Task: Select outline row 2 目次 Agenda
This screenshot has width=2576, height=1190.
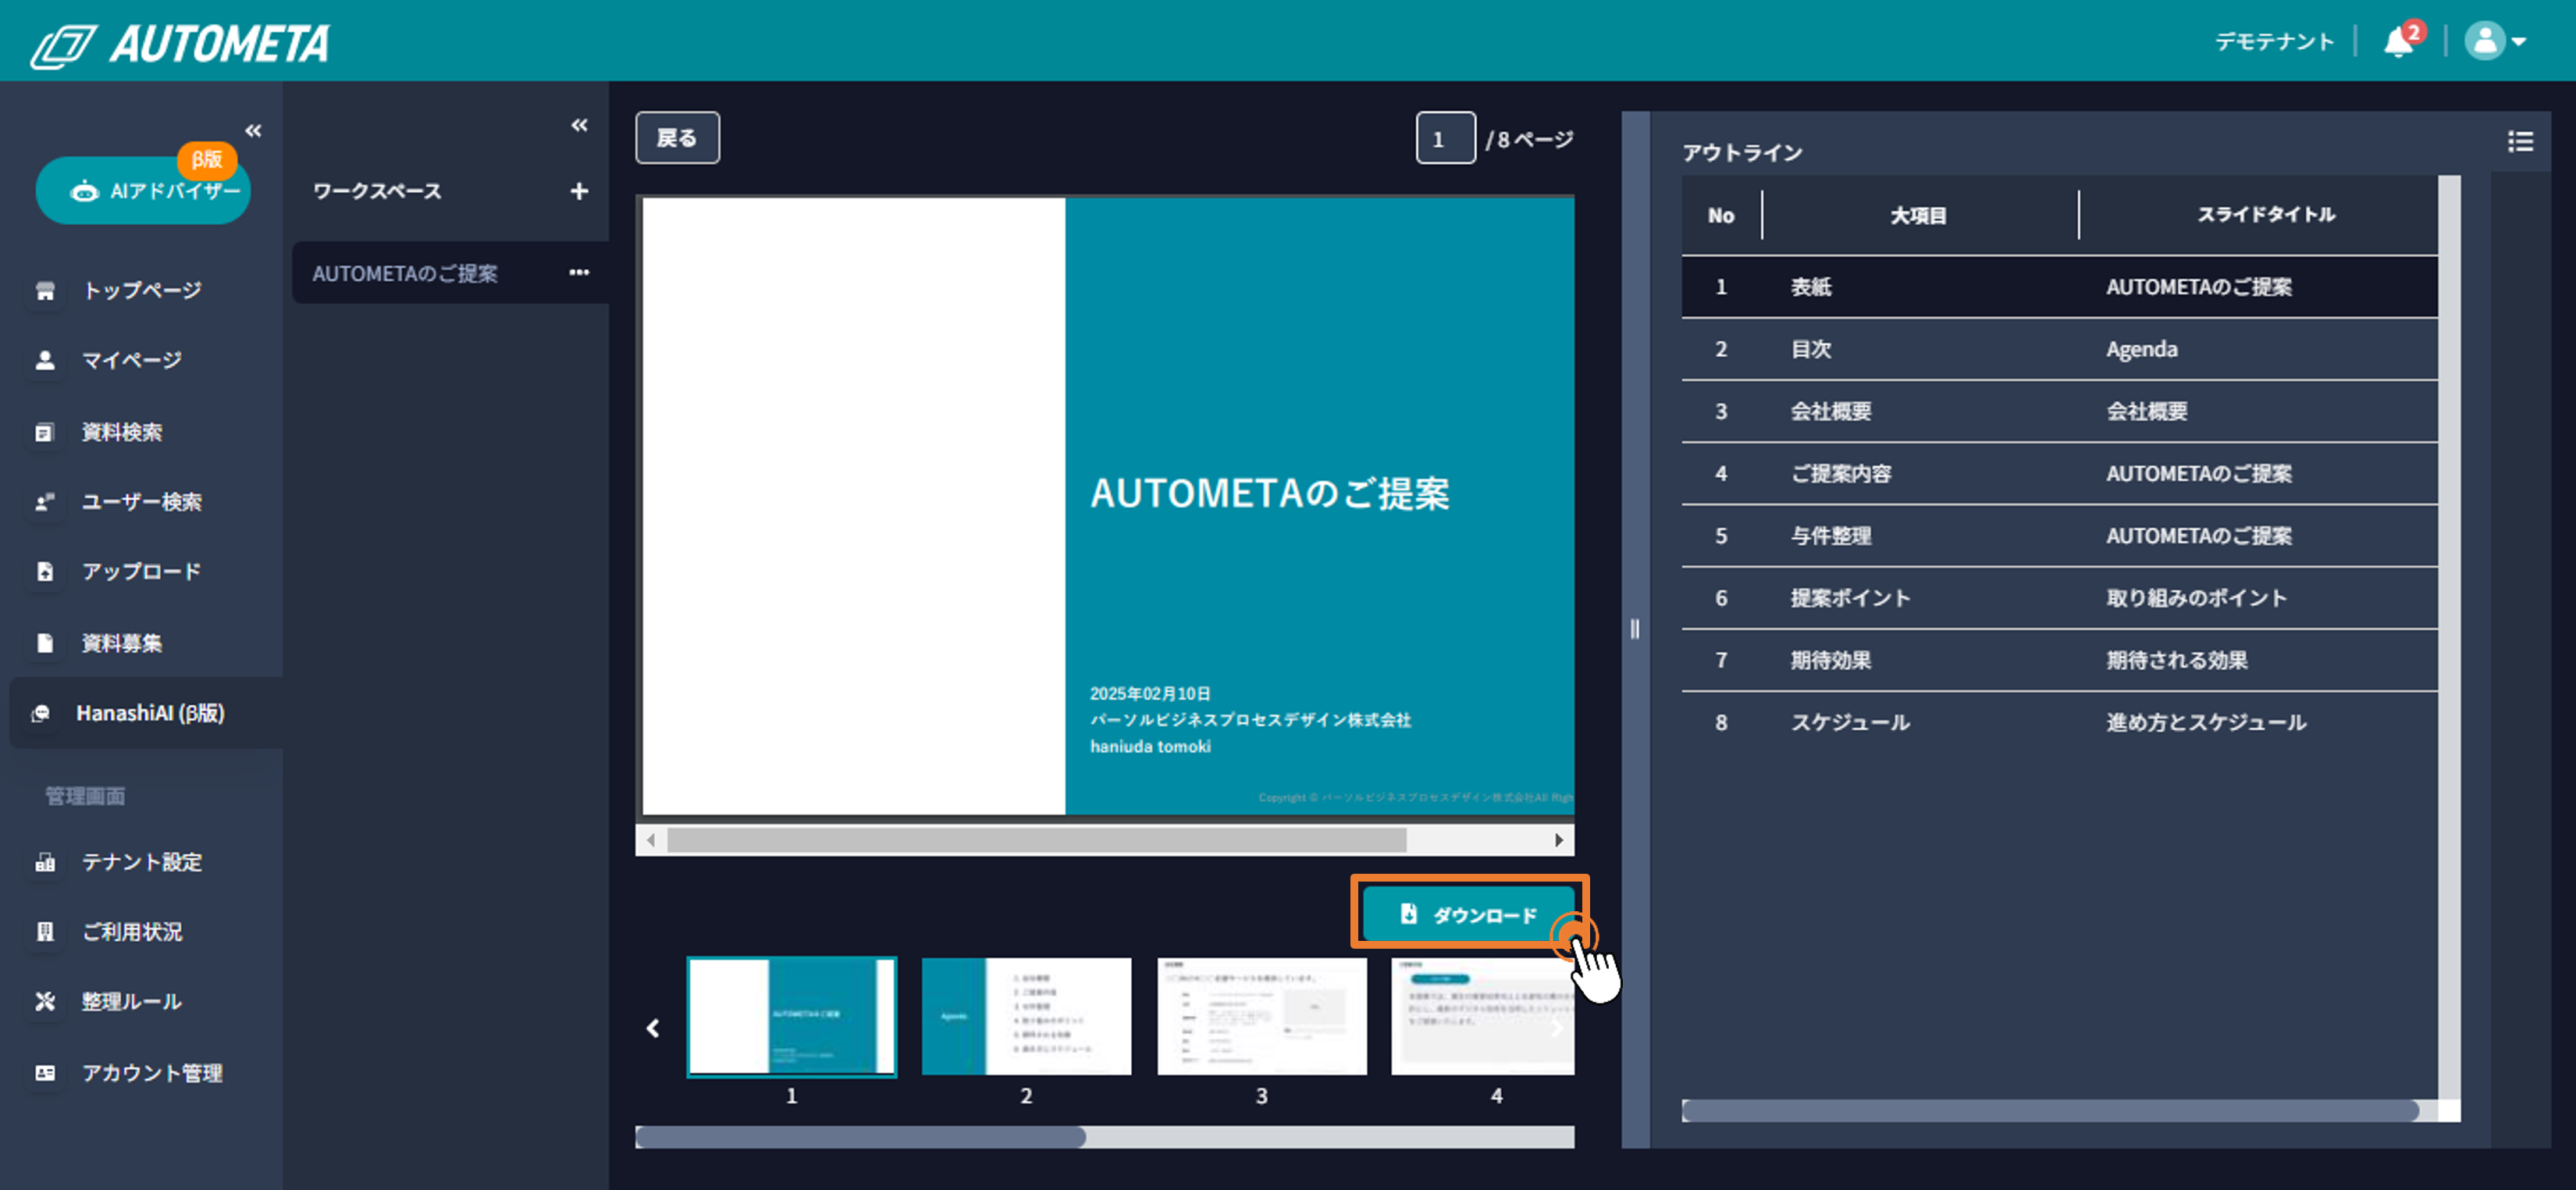Action: 2059,349
